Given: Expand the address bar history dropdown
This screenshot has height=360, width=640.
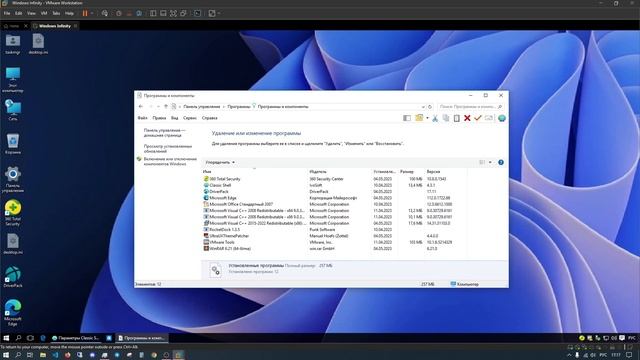Looking at the screenshot, I should [423, 107].
